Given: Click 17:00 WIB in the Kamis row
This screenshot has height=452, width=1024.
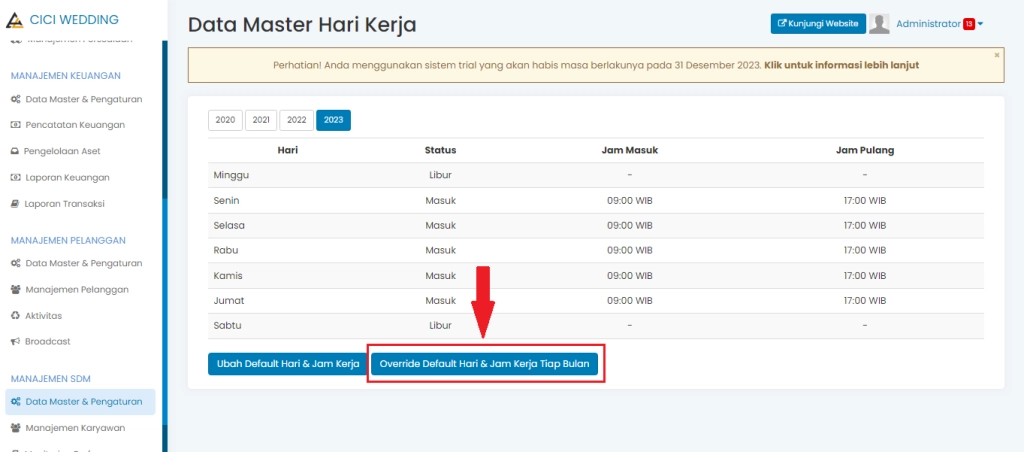Looking at the screenshot, I should [865, 276].
